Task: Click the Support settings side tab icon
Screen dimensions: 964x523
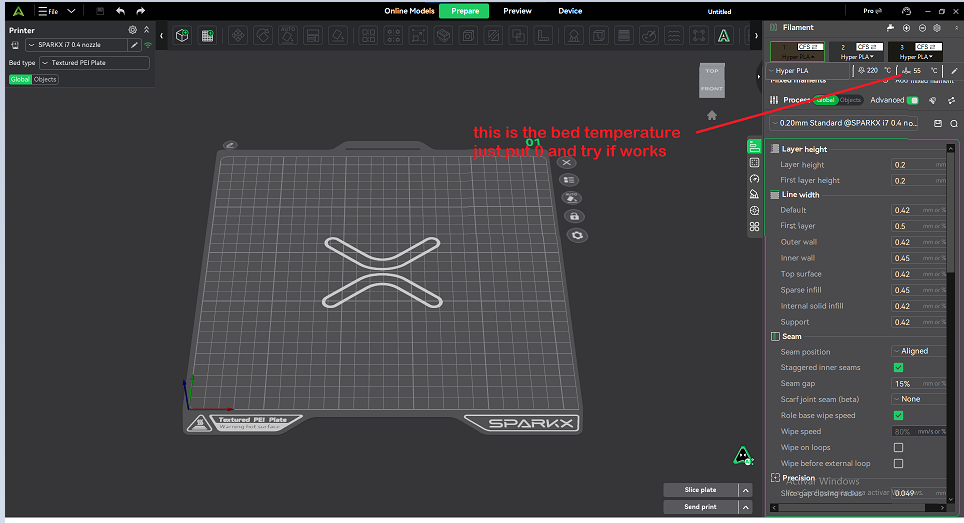Action: tap(754, 194)
